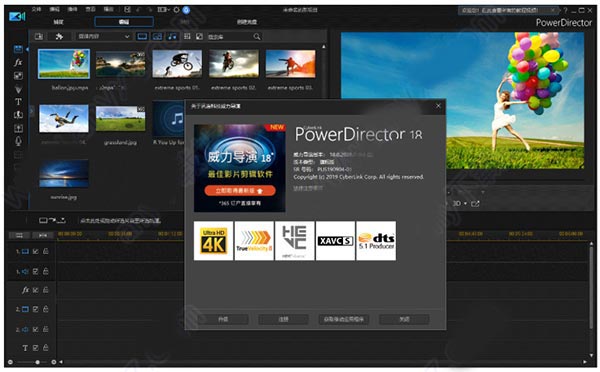
Task: Zoom in timeline with the plus icon
Action: click(x=54, y=362)
